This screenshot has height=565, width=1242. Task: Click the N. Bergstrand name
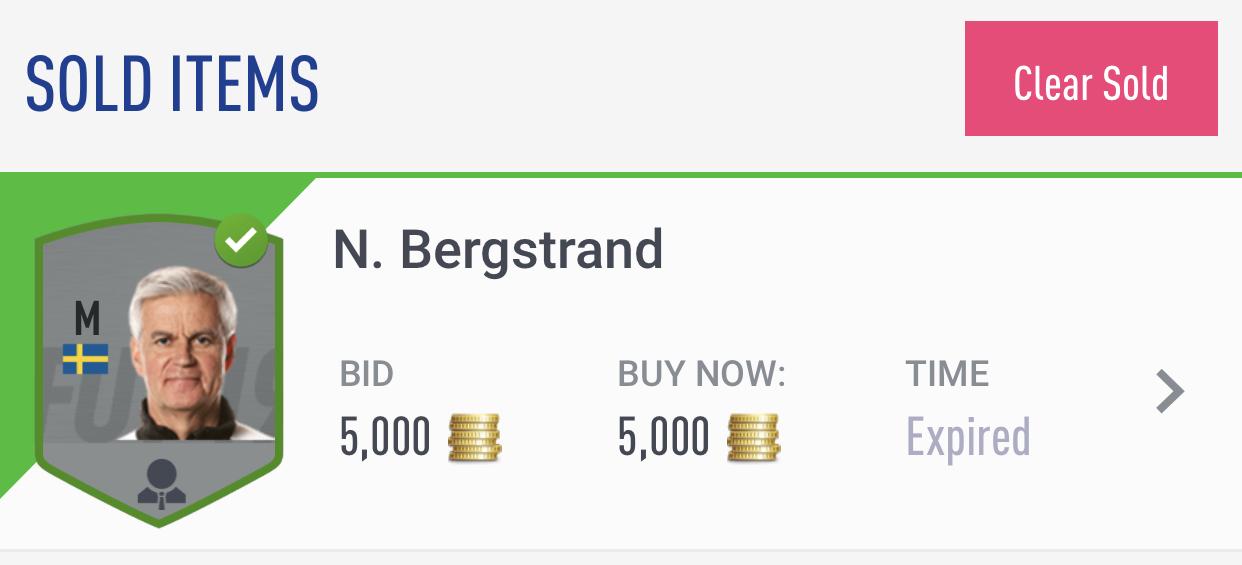(x=497, y=249)
